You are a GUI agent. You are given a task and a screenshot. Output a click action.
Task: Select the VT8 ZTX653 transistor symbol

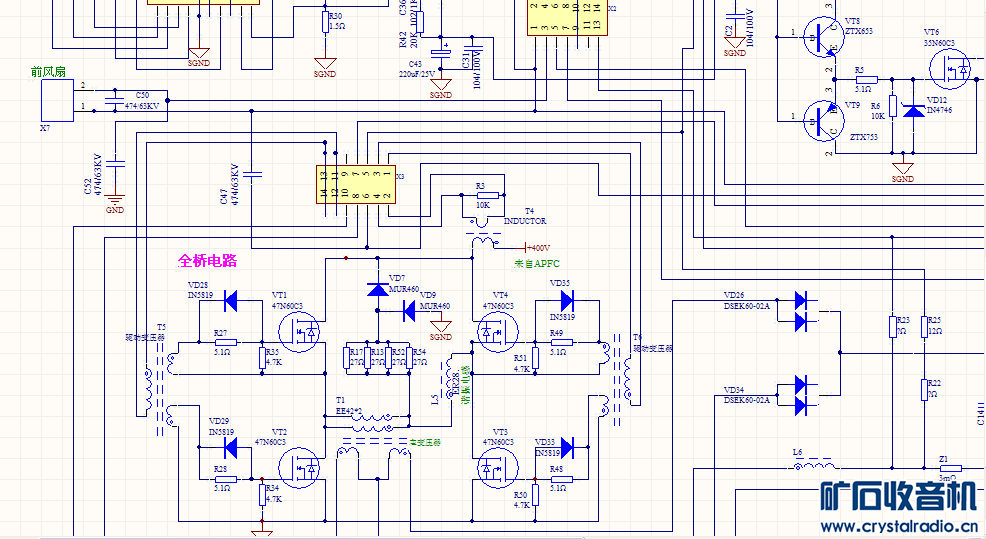823,37
